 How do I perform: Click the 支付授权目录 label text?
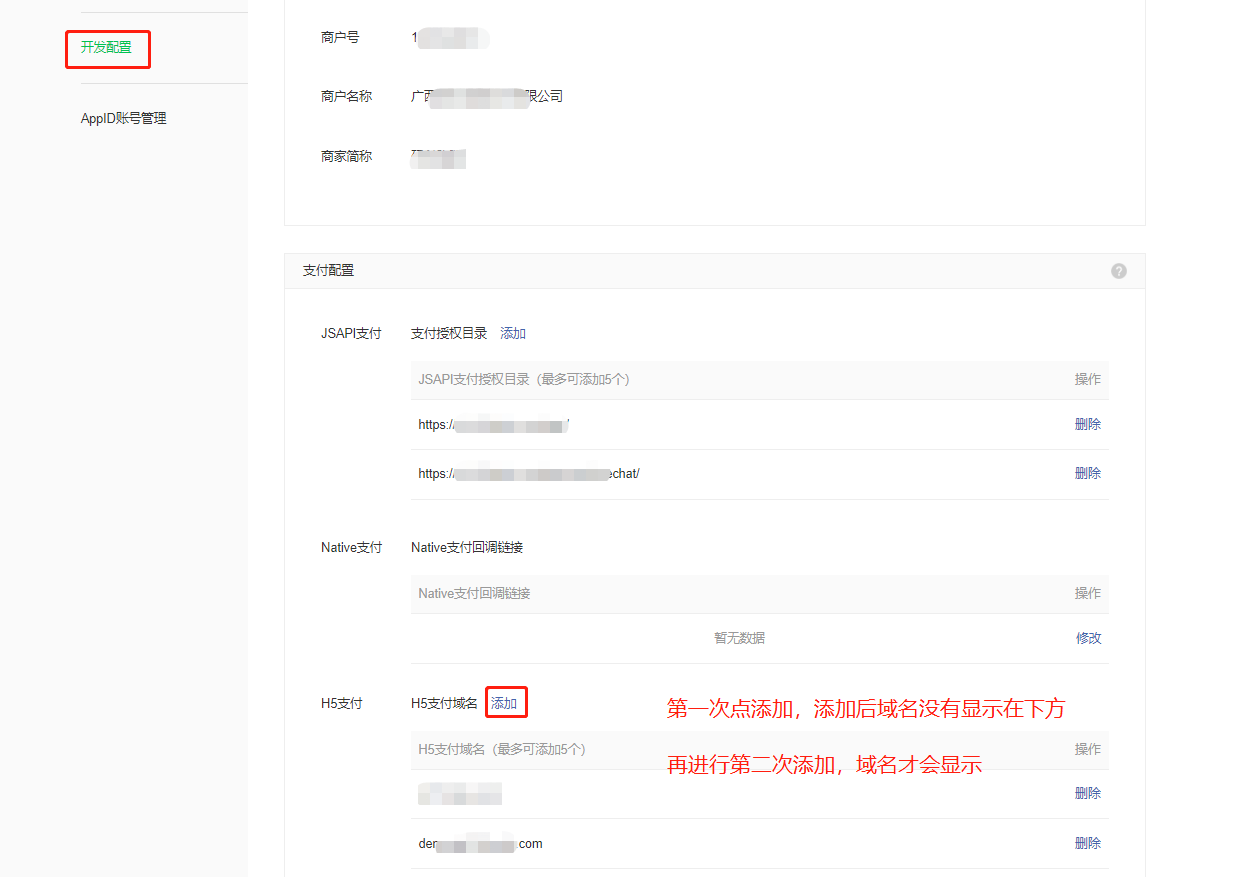pos(449,333)
